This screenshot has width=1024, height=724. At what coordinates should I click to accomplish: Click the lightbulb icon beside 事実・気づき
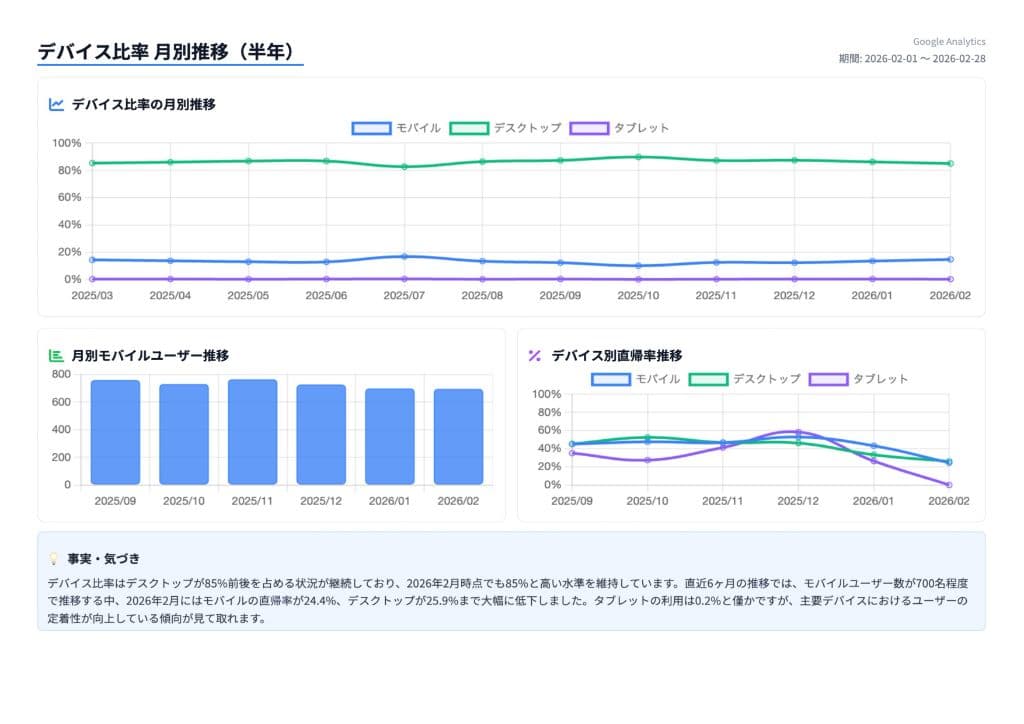(x=54, y=559)
